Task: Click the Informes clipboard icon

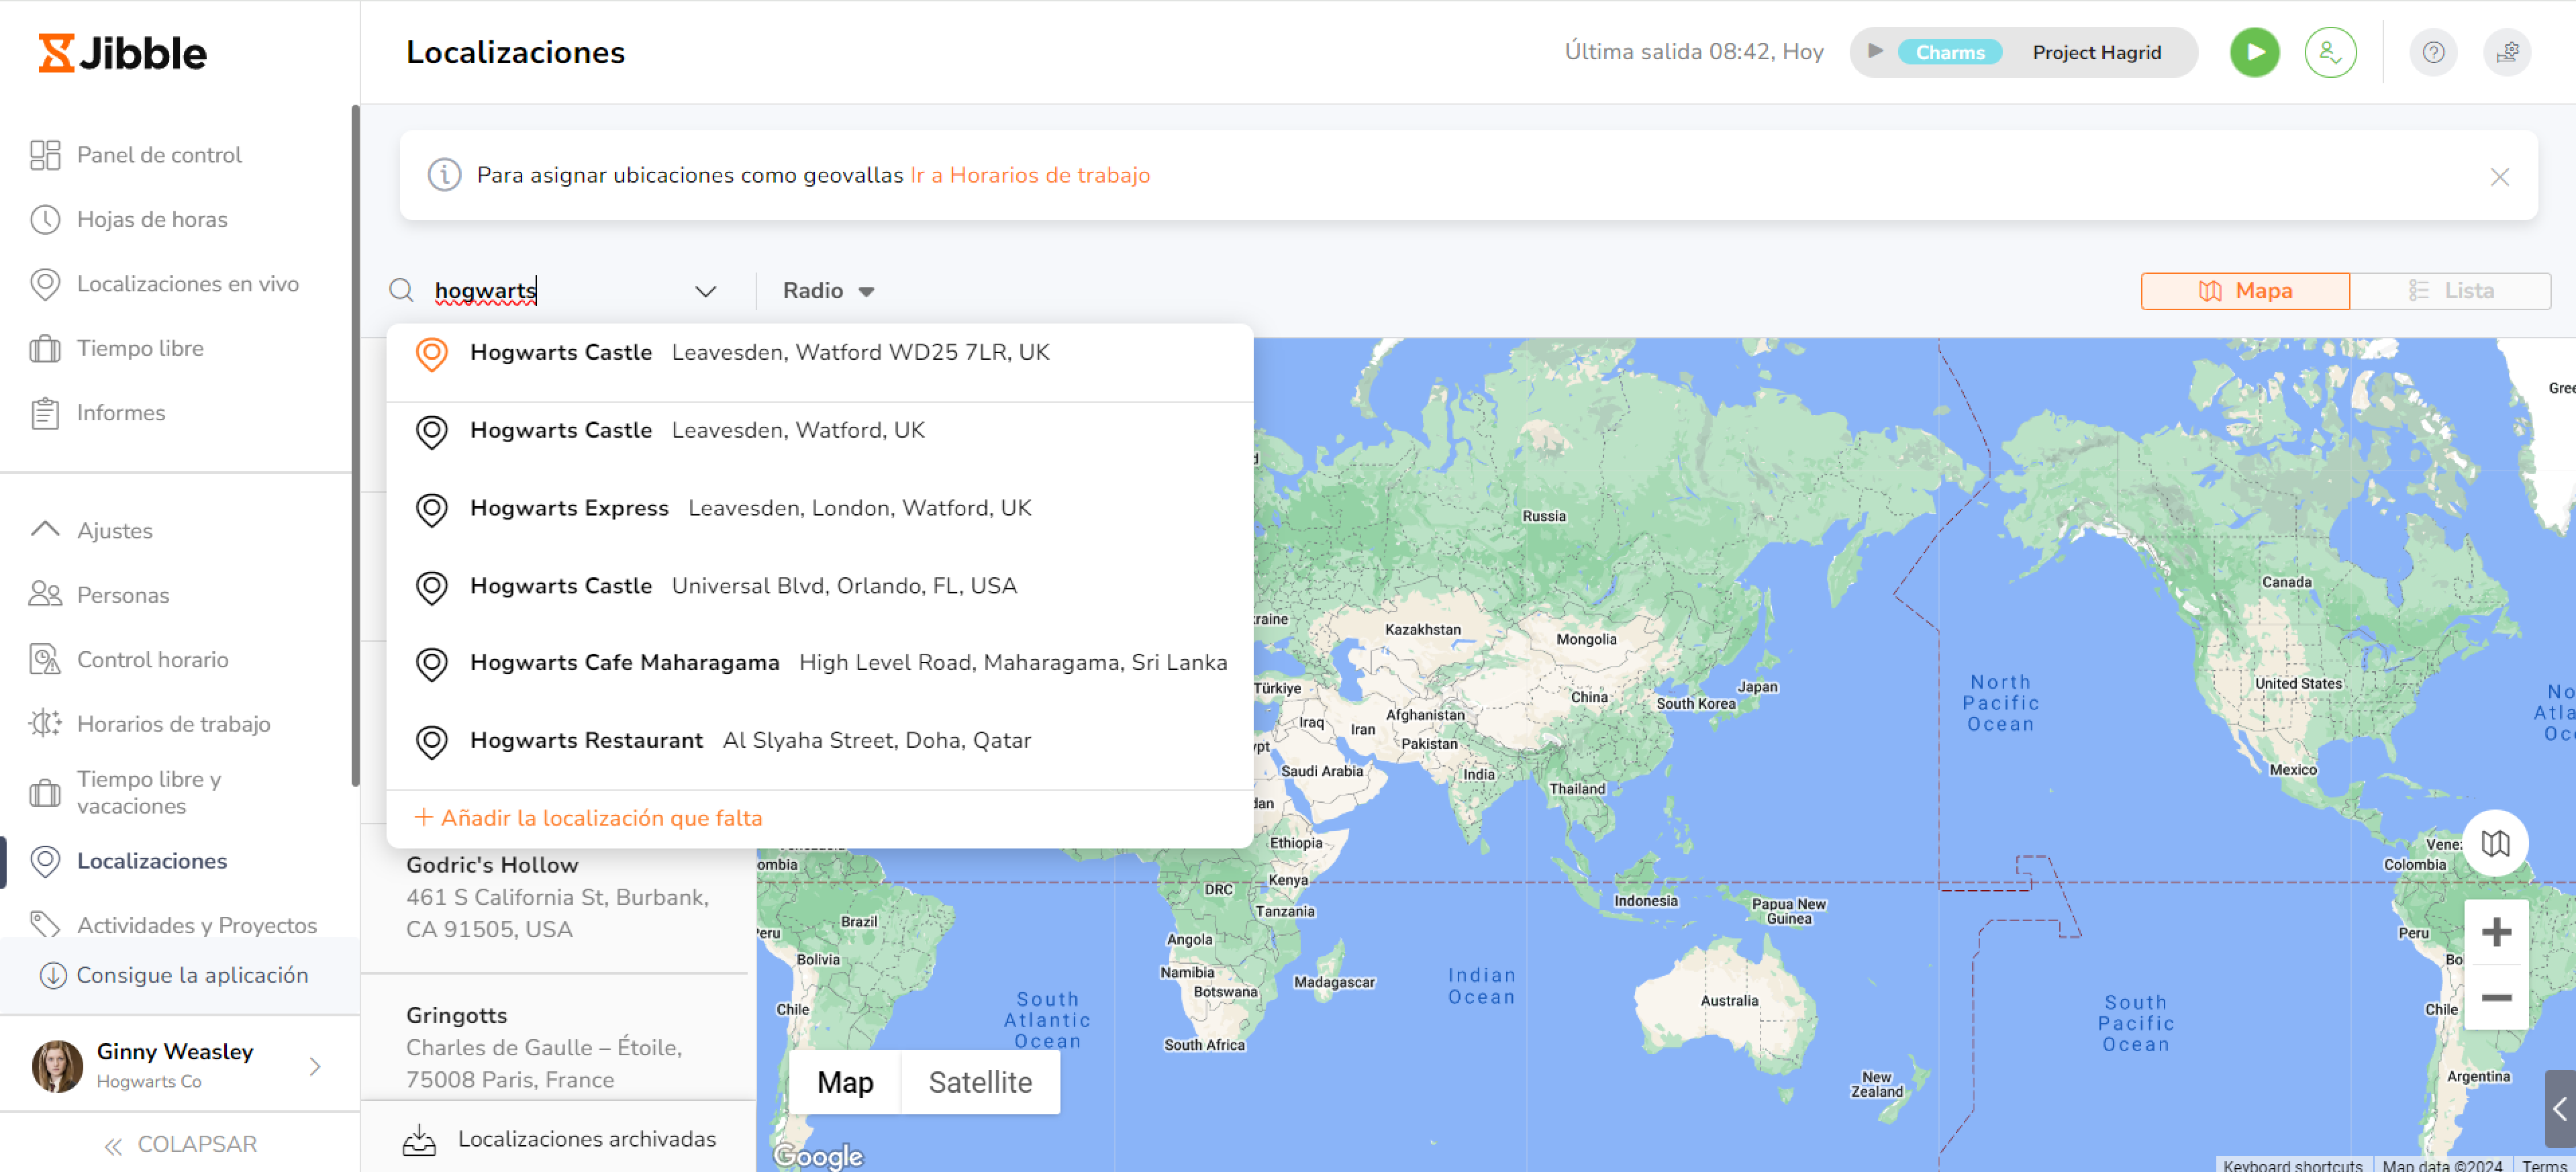Action: pyautogui.click(x=45, y=413)
